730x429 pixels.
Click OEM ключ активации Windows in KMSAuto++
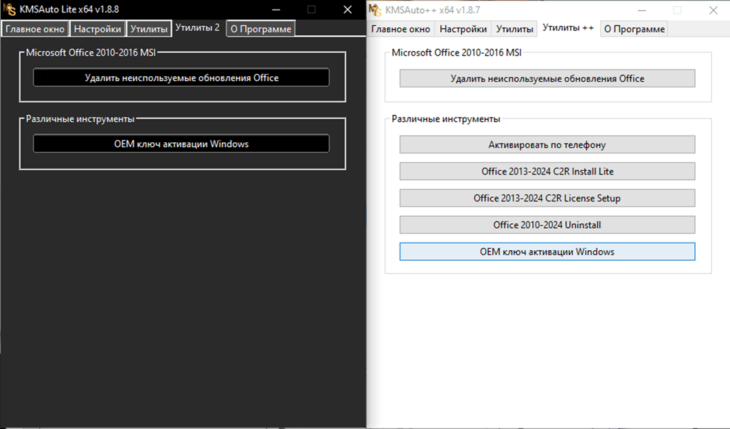(x=547, y=252)
